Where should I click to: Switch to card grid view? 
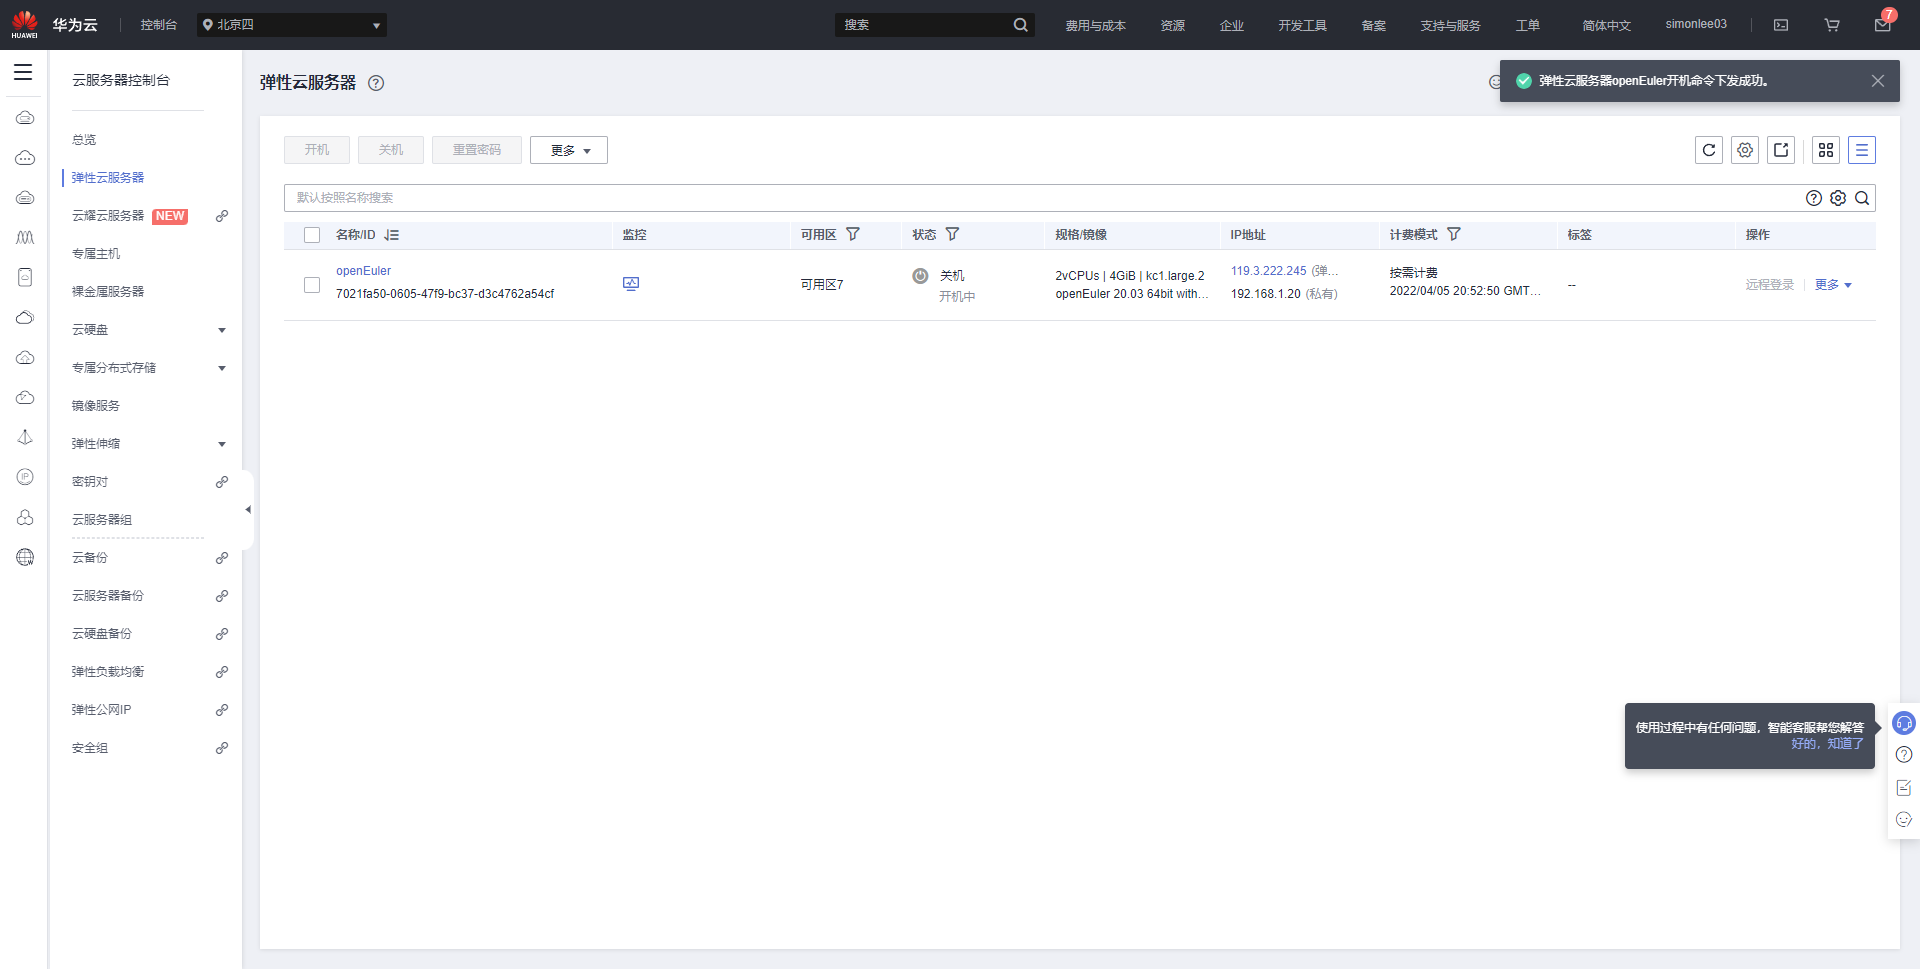[x=1826, y=150]
